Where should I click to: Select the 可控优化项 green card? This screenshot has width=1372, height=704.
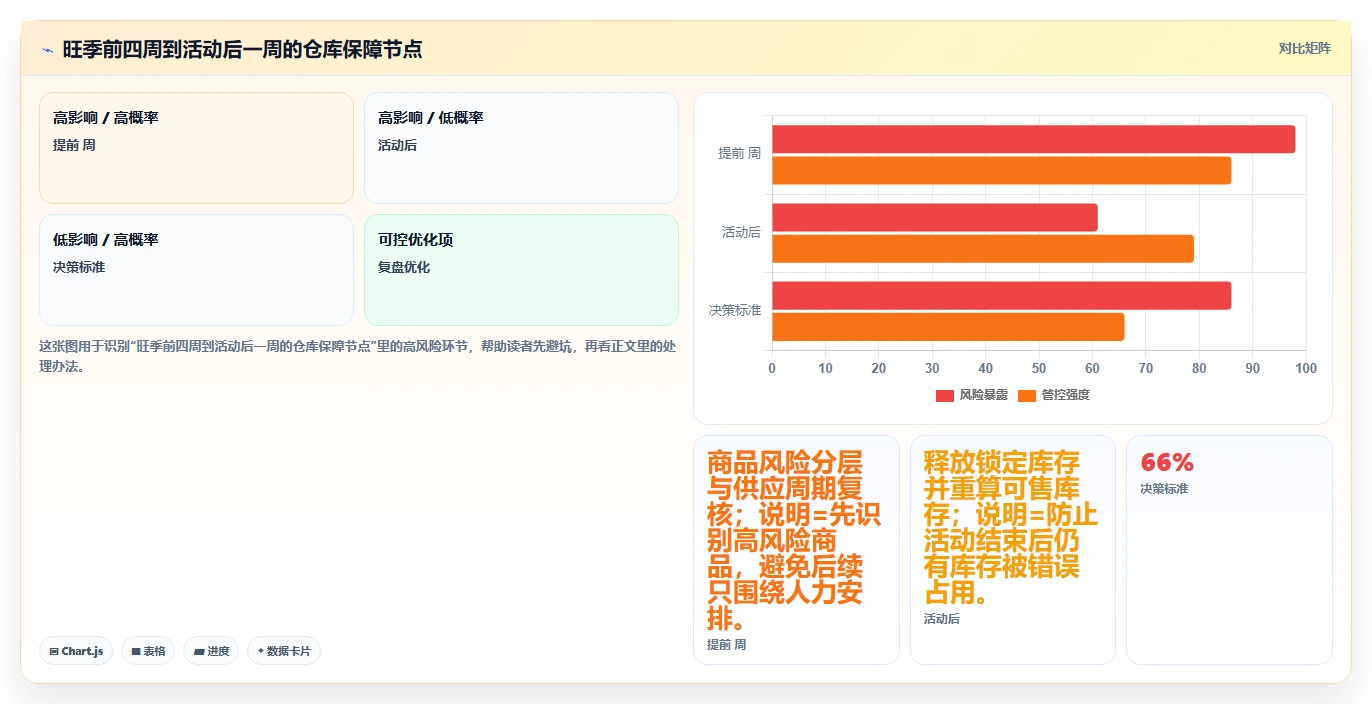[x=521, y=270]
